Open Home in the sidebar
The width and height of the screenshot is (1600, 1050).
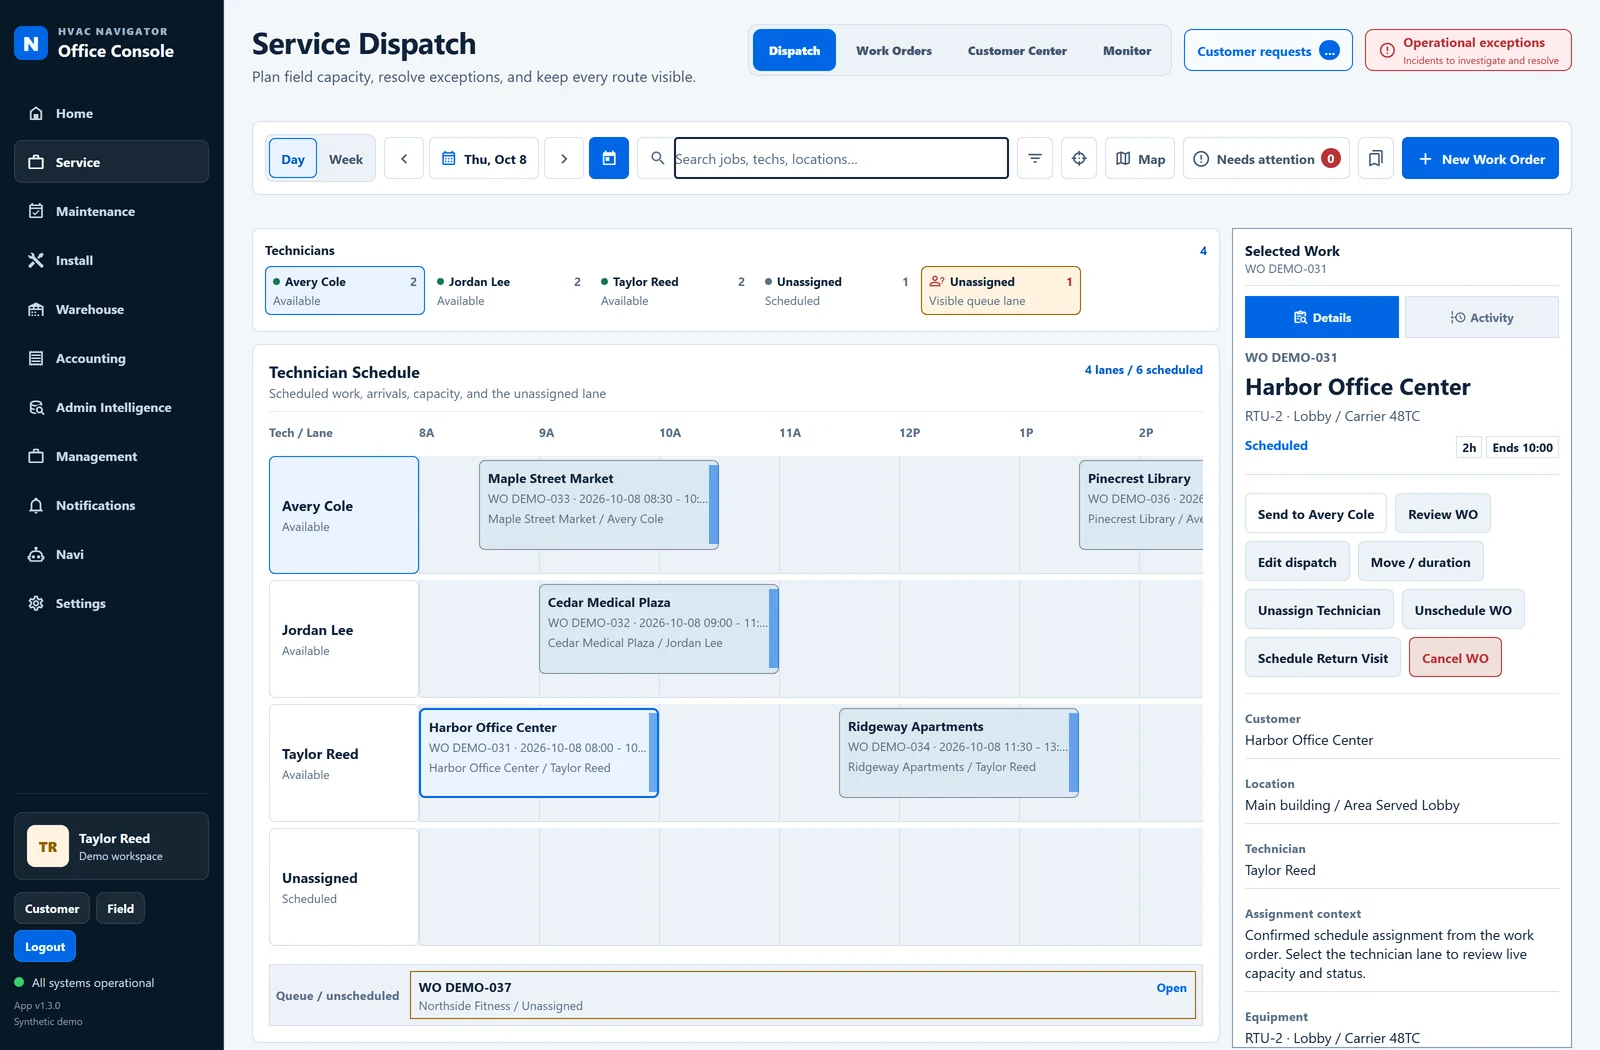pyautogui.click(x=111, y=114)
